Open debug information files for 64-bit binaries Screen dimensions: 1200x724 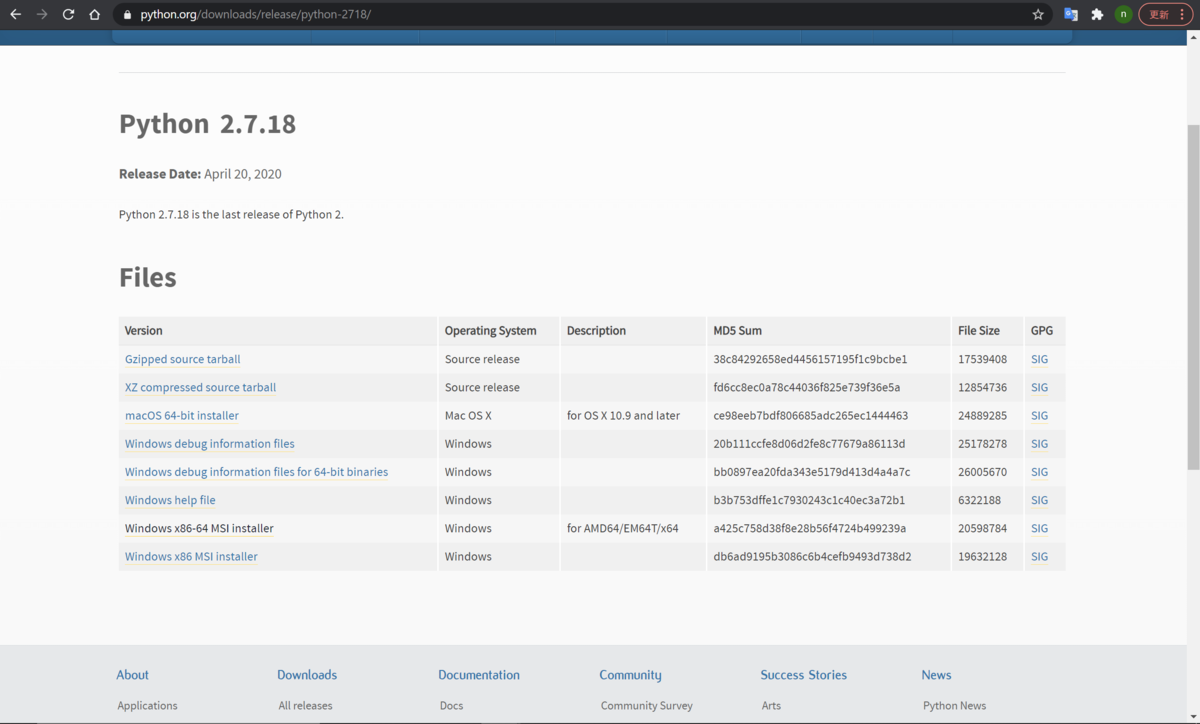256,471
